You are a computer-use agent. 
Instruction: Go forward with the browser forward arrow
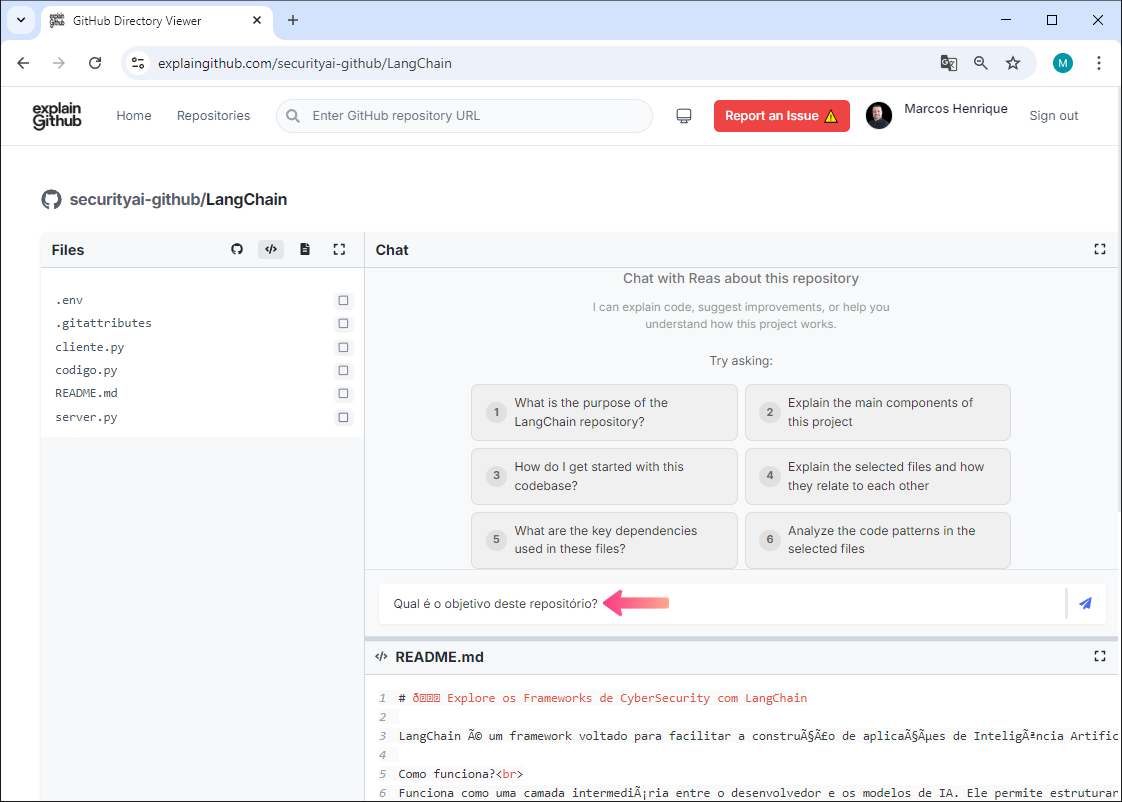click(x=59, y=63)
